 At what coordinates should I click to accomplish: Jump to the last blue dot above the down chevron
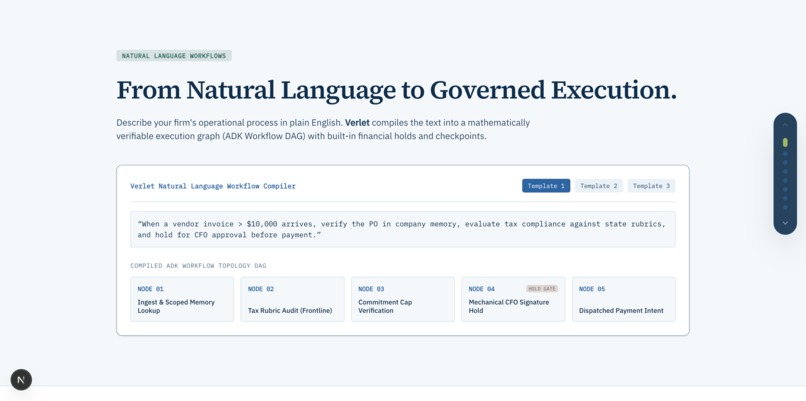(785, 208)
